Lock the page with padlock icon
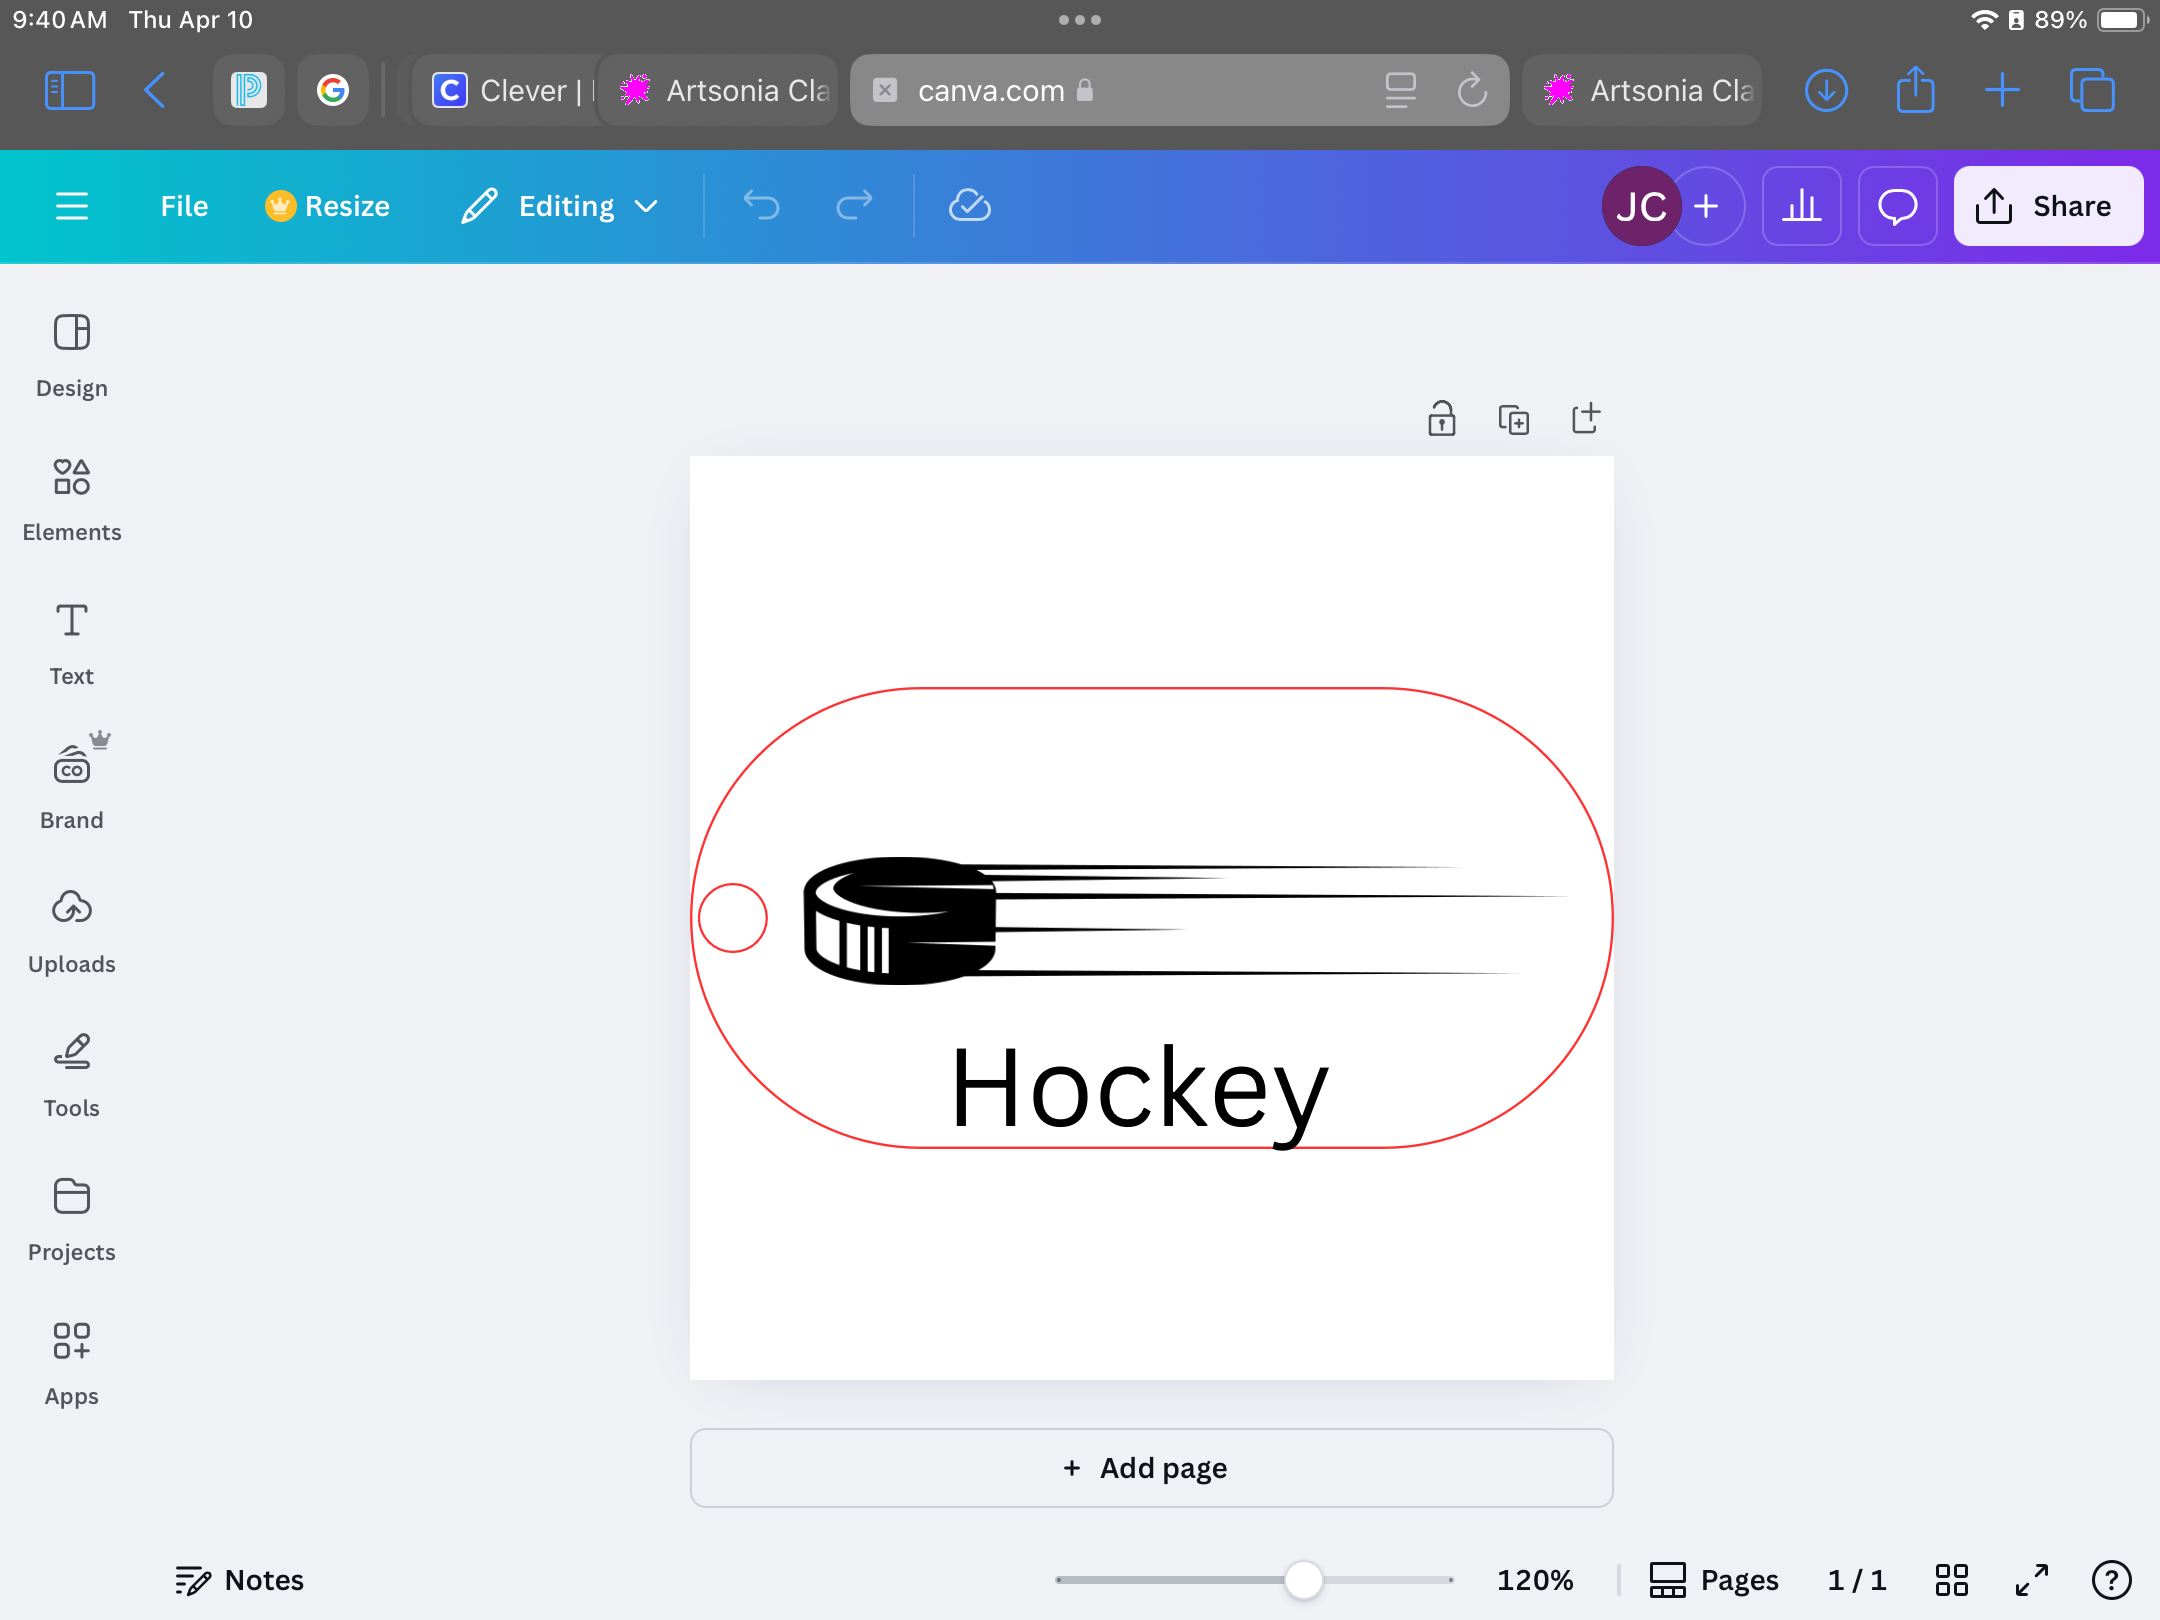2160x1620 pixels. coord(1441,418)
